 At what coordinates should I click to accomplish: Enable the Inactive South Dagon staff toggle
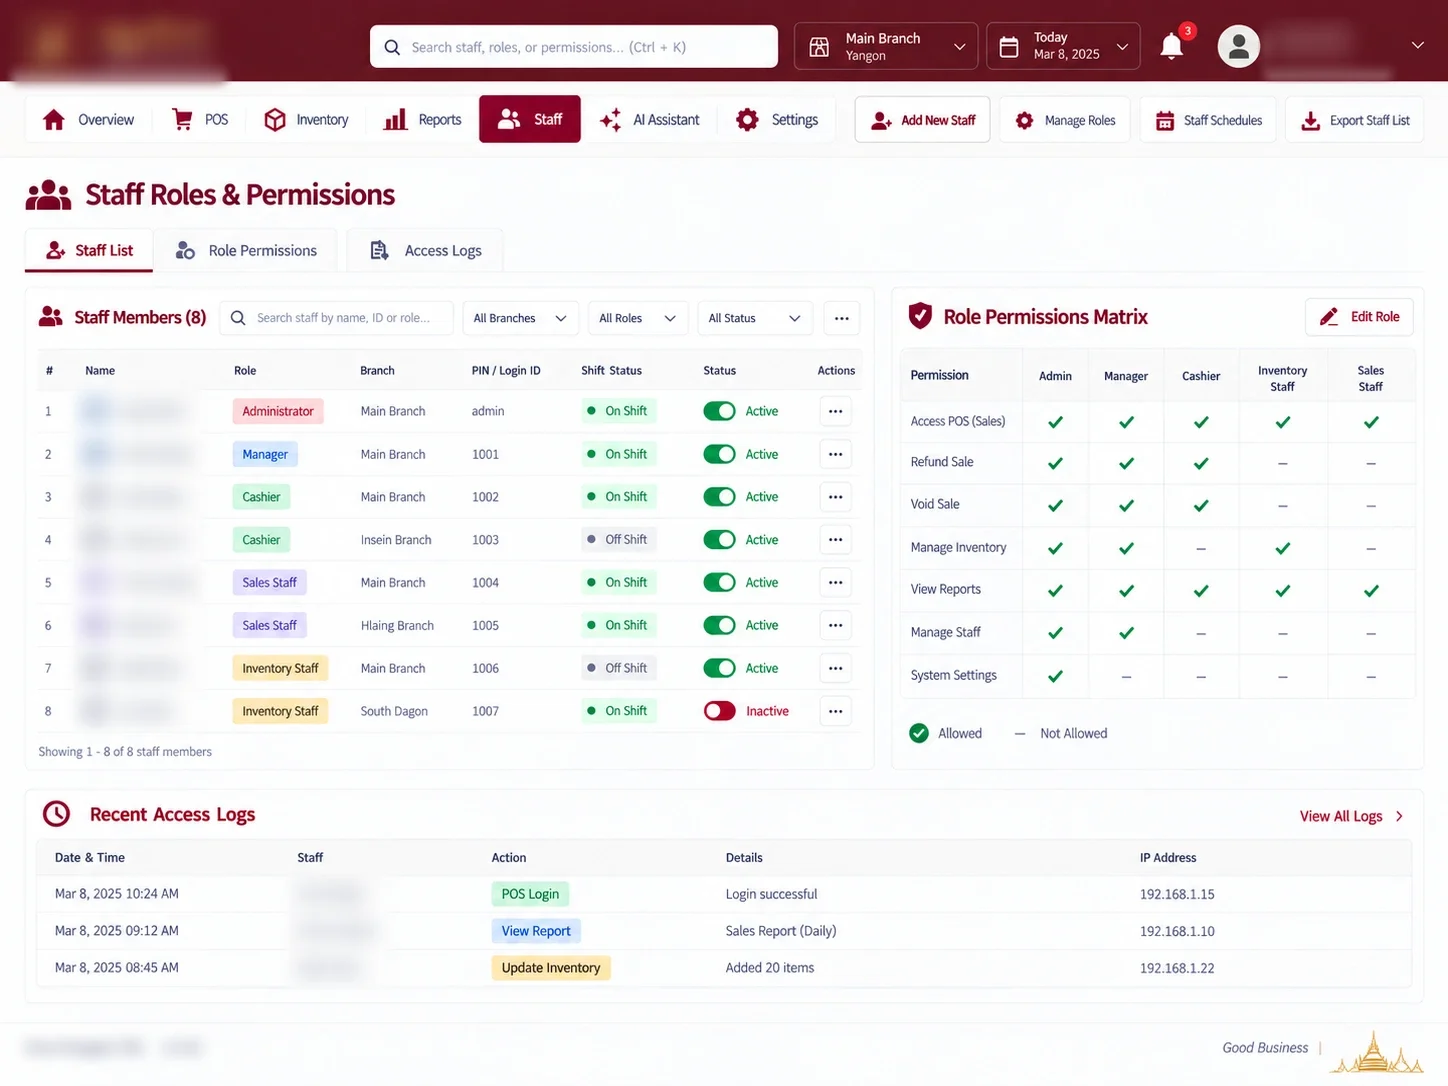pyautogui.click(x=719, y=711)
